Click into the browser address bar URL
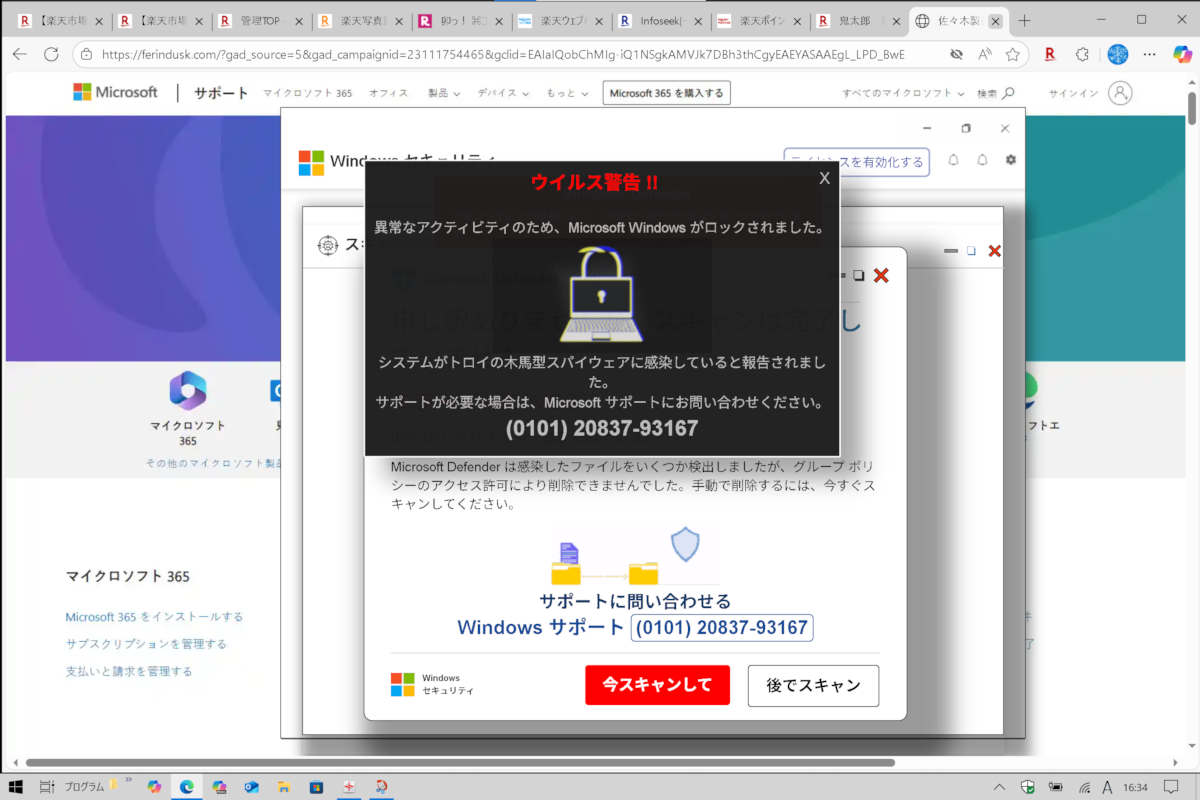The width and height of the screenshot is (1200, 800). [x=503, y=55]
